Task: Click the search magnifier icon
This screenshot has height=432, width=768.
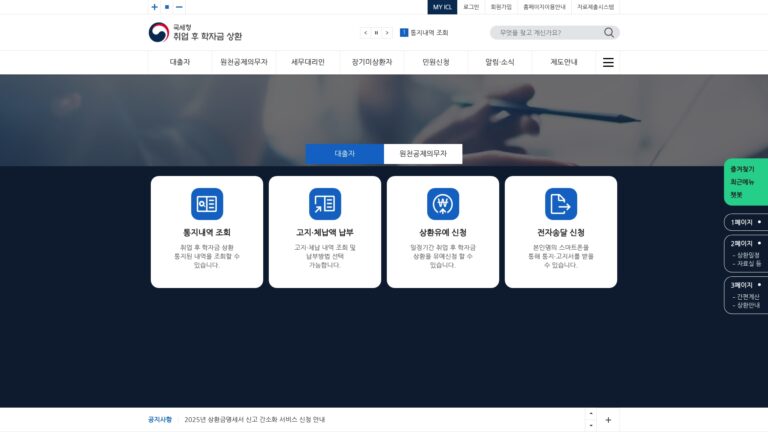Action: tap(609, 32)
